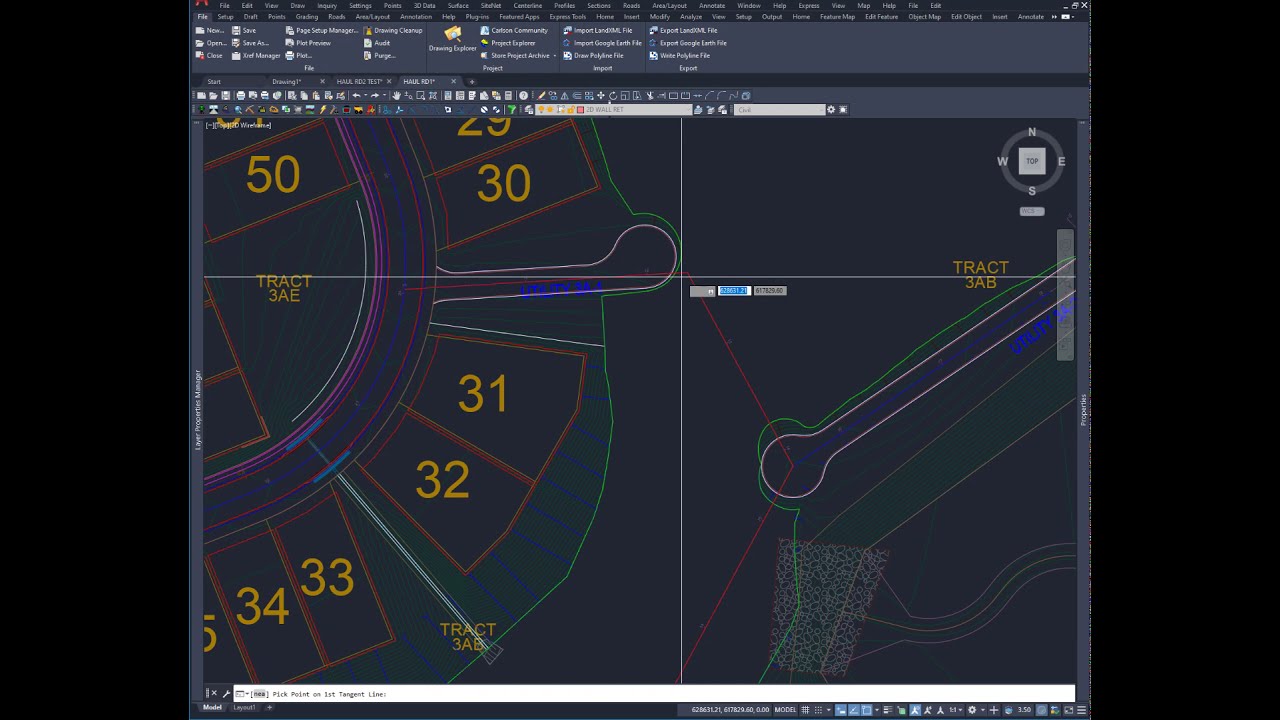Open Carlson Community
Image resolution: width=1280 pixels, height=720 pixels.
click(x=514, y=31)
